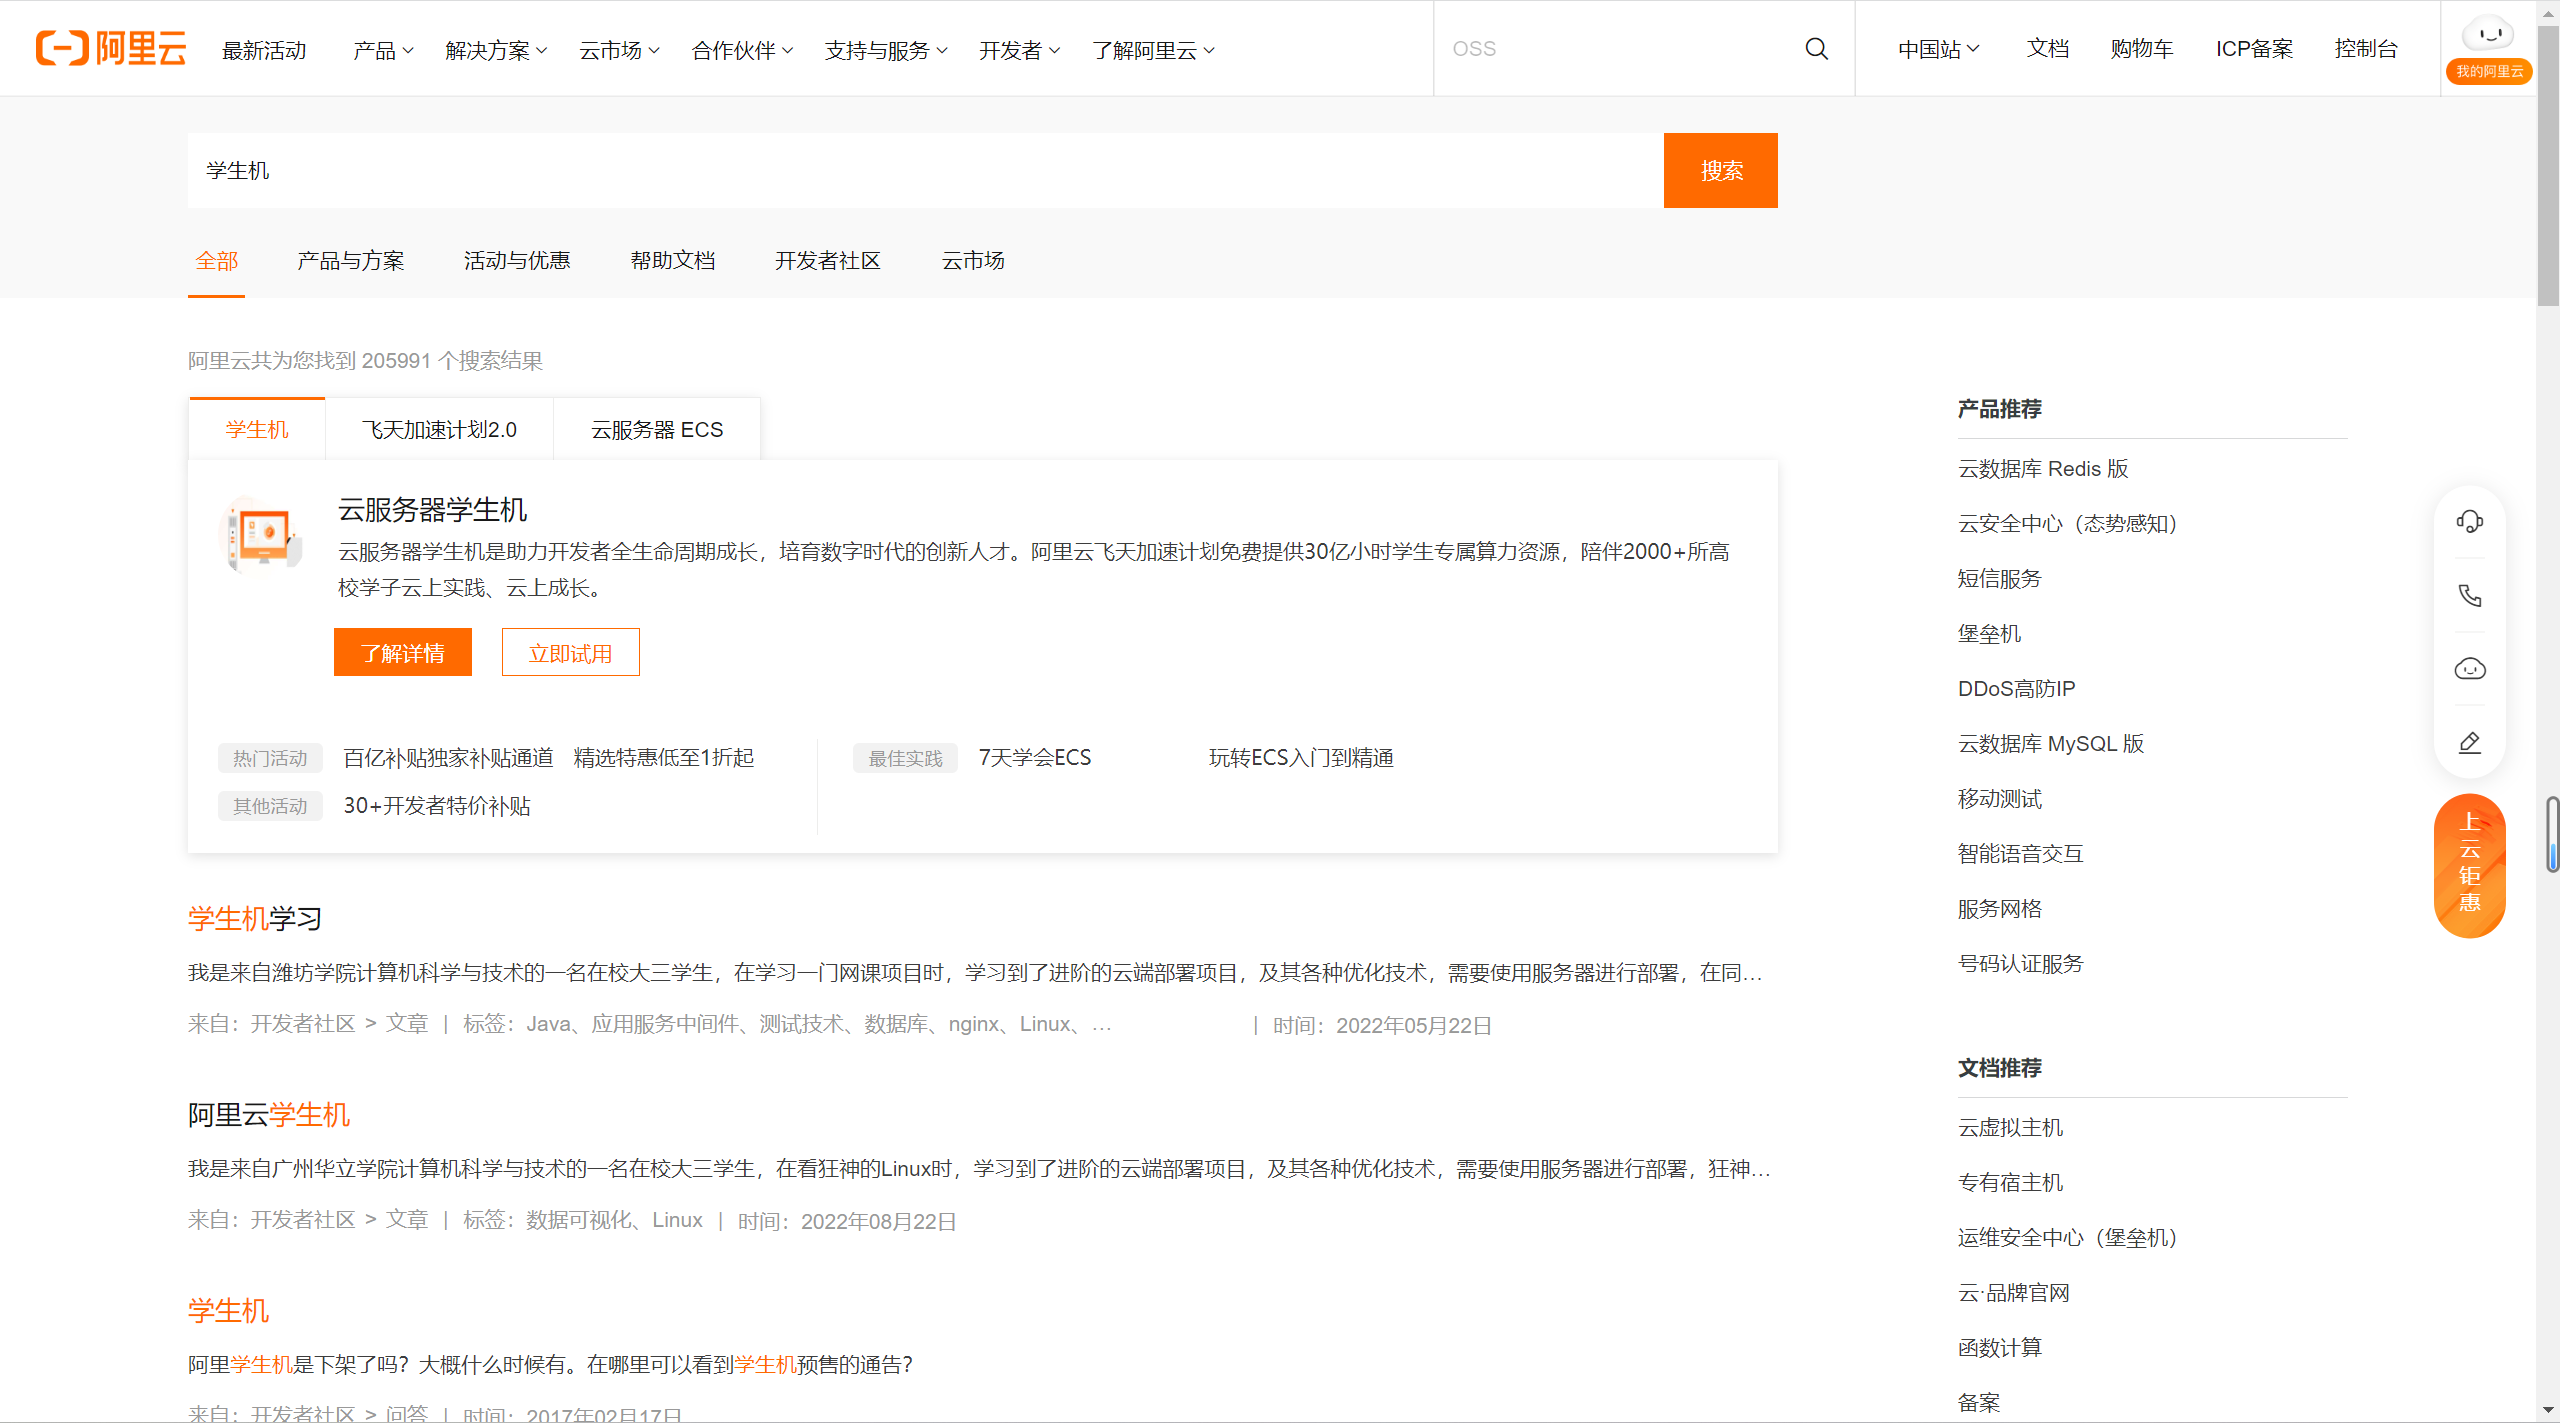Open the headset customer service icon
The height and width of the screenshot is (1423, 2560).
[2469, 521]
